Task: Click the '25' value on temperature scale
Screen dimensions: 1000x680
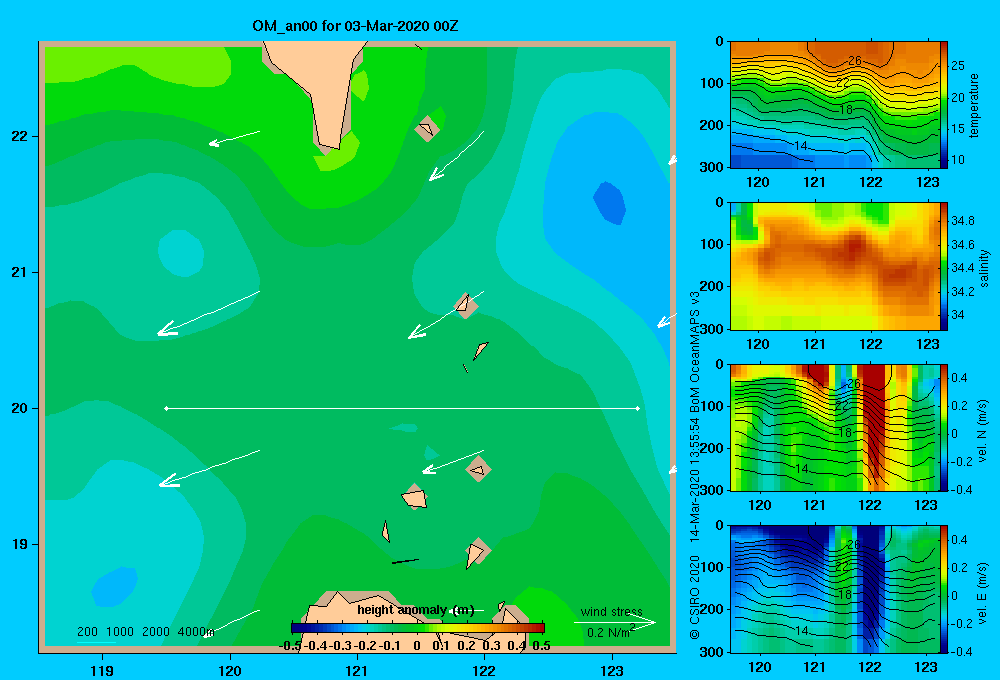Action: pos(958,66)
